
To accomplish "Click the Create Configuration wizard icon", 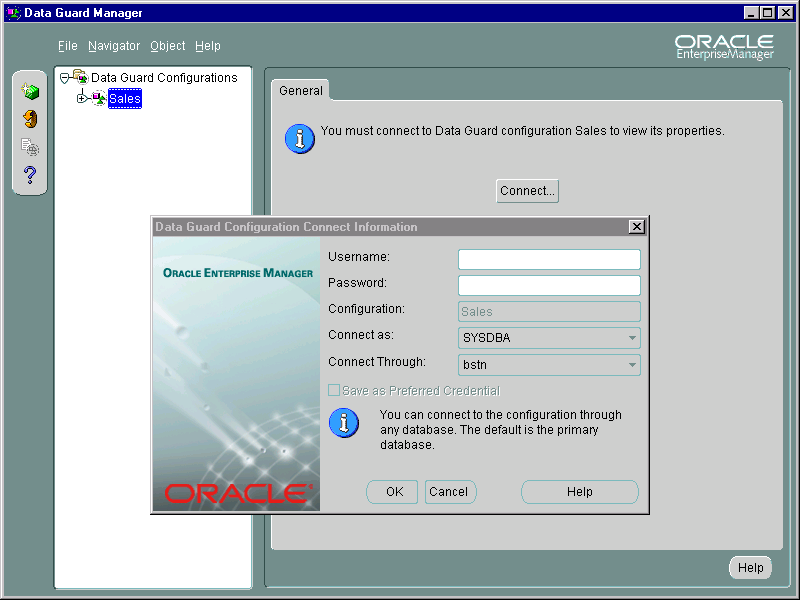I will [x=29, y=90].
